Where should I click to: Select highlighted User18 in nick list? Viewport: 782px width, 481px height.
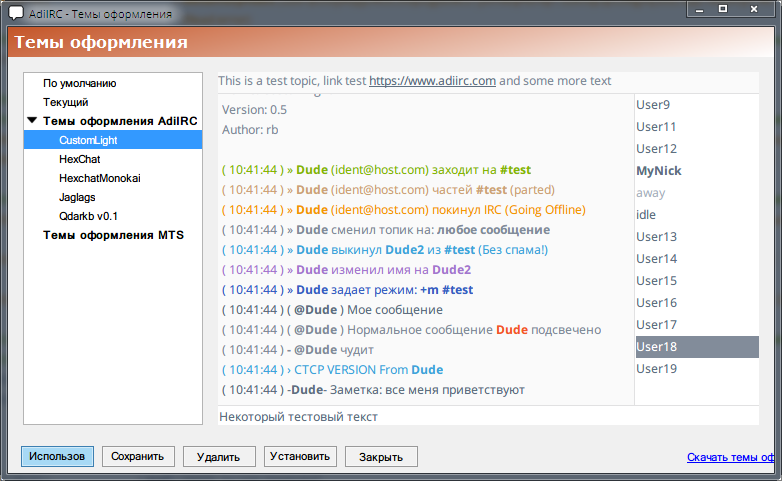coord(697,347)
